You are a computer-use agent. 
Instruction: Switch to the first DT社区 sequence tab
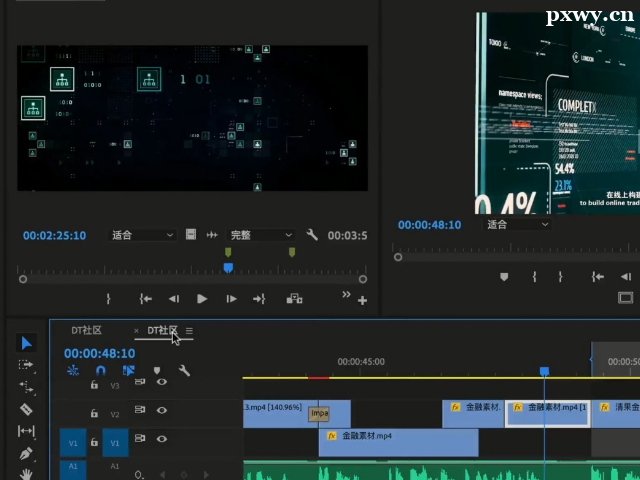pyautogui.click(x=86, y=330)
